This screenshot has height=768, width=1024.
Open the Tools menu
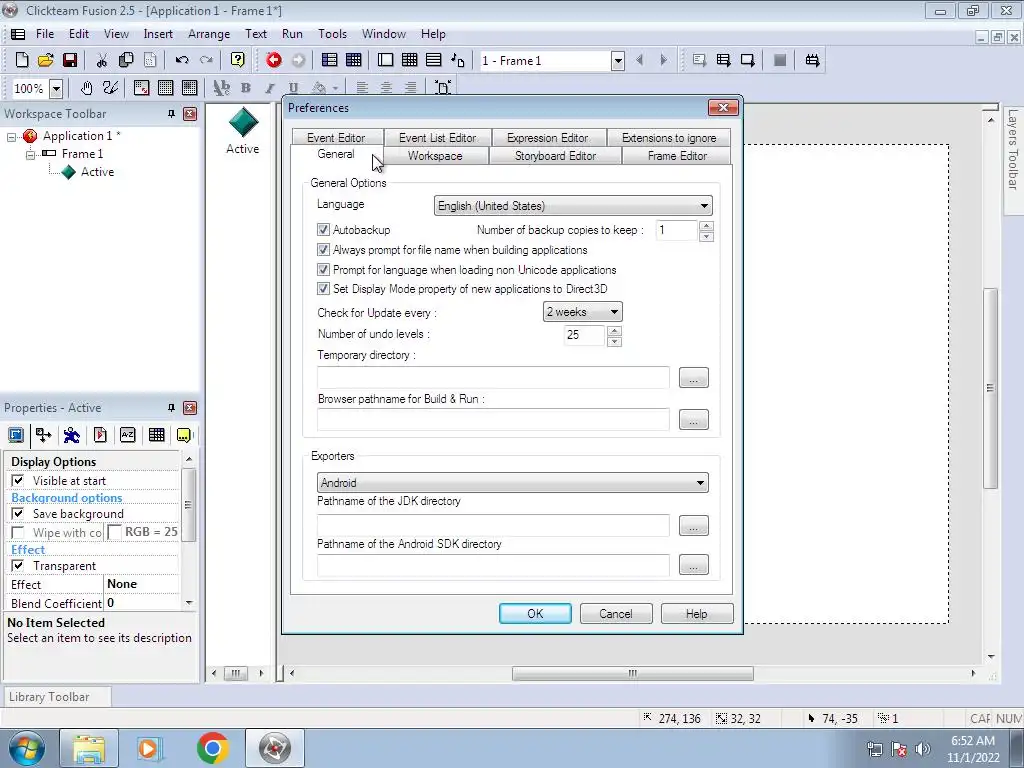tap(332, 34)
